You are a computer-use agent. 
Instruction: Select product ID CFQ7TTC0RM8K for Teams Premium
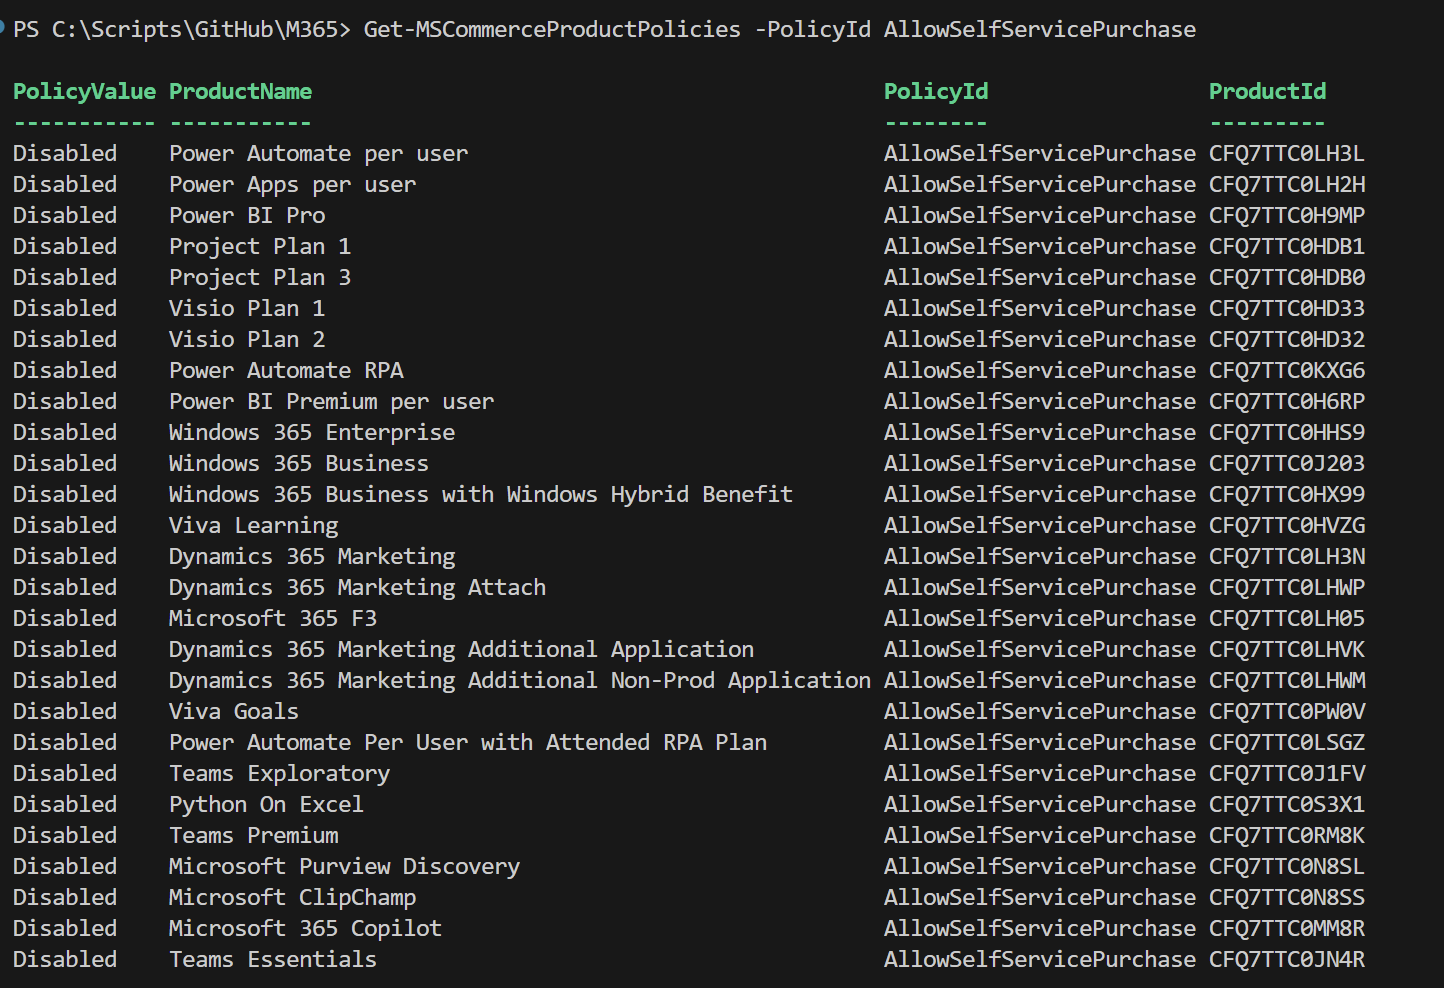click(1286, 836)
